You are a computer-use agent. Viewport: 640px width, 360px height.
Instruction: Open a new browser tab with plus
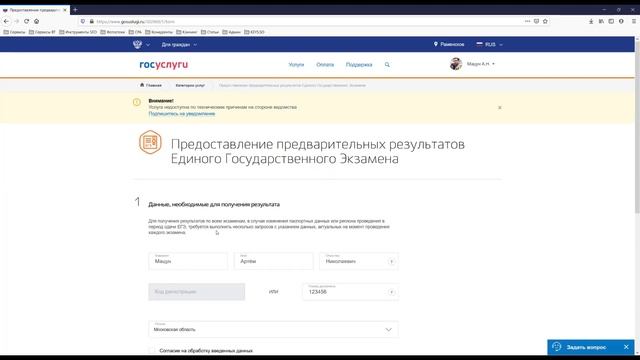coord(75,9)
